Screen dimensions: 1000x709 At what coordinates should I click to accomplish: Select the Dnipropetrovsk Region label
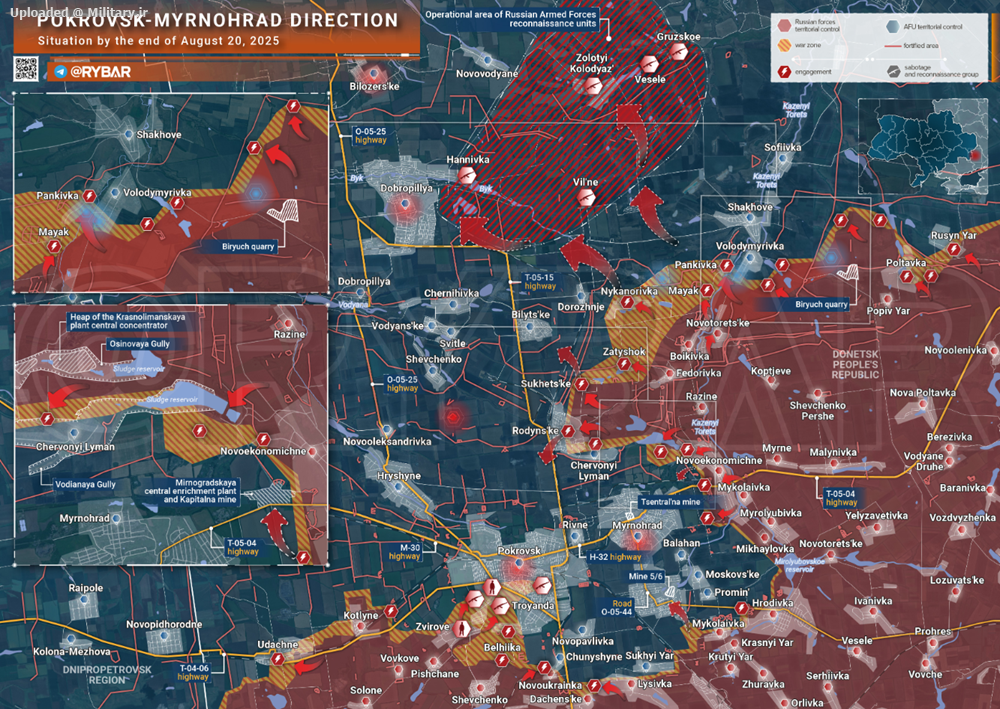(107, 675)
